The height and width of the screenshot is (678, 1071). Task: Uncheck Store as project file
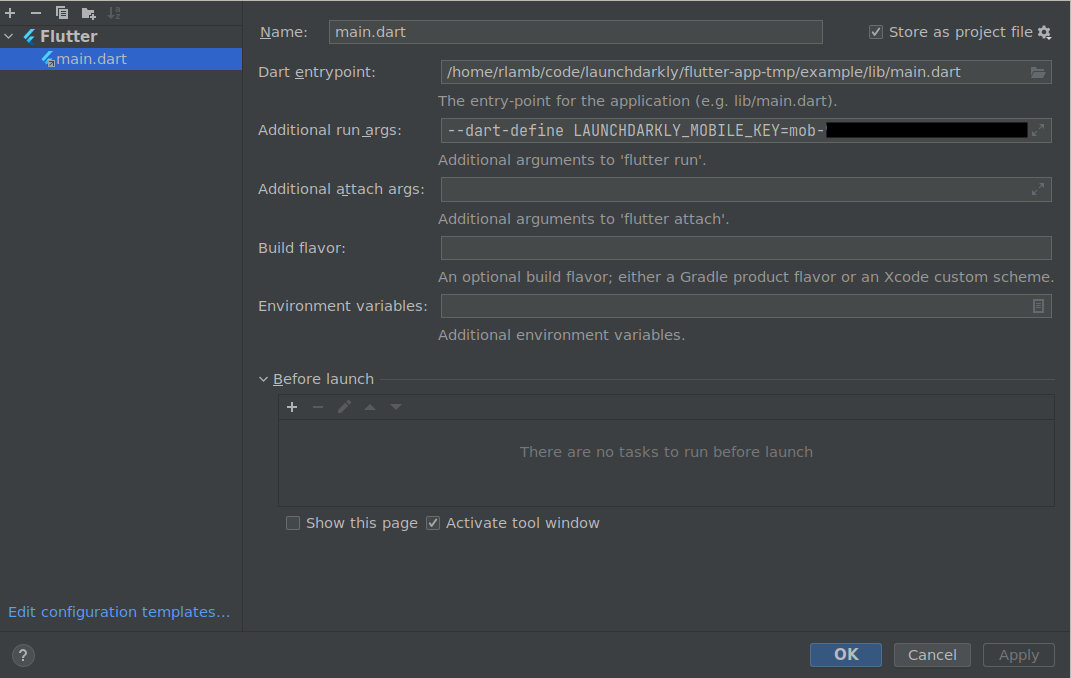coord(875,31)
